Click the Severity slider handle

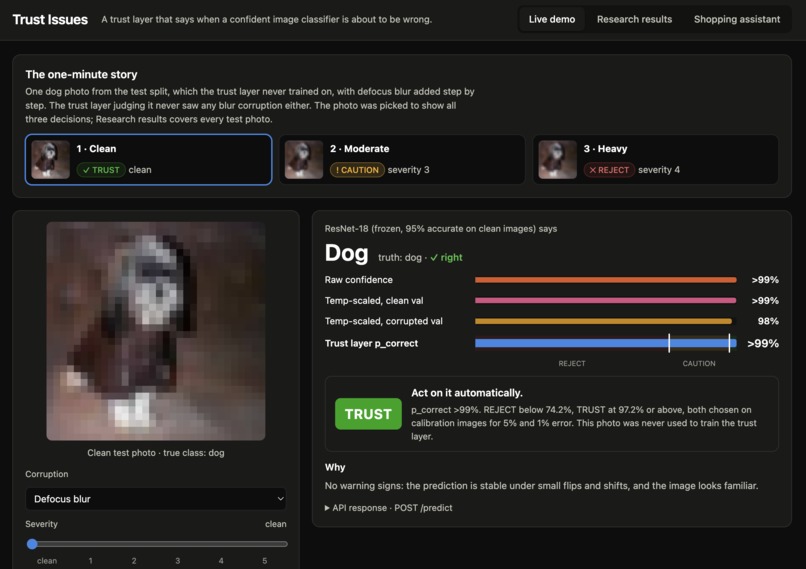[x=32, y=544]
